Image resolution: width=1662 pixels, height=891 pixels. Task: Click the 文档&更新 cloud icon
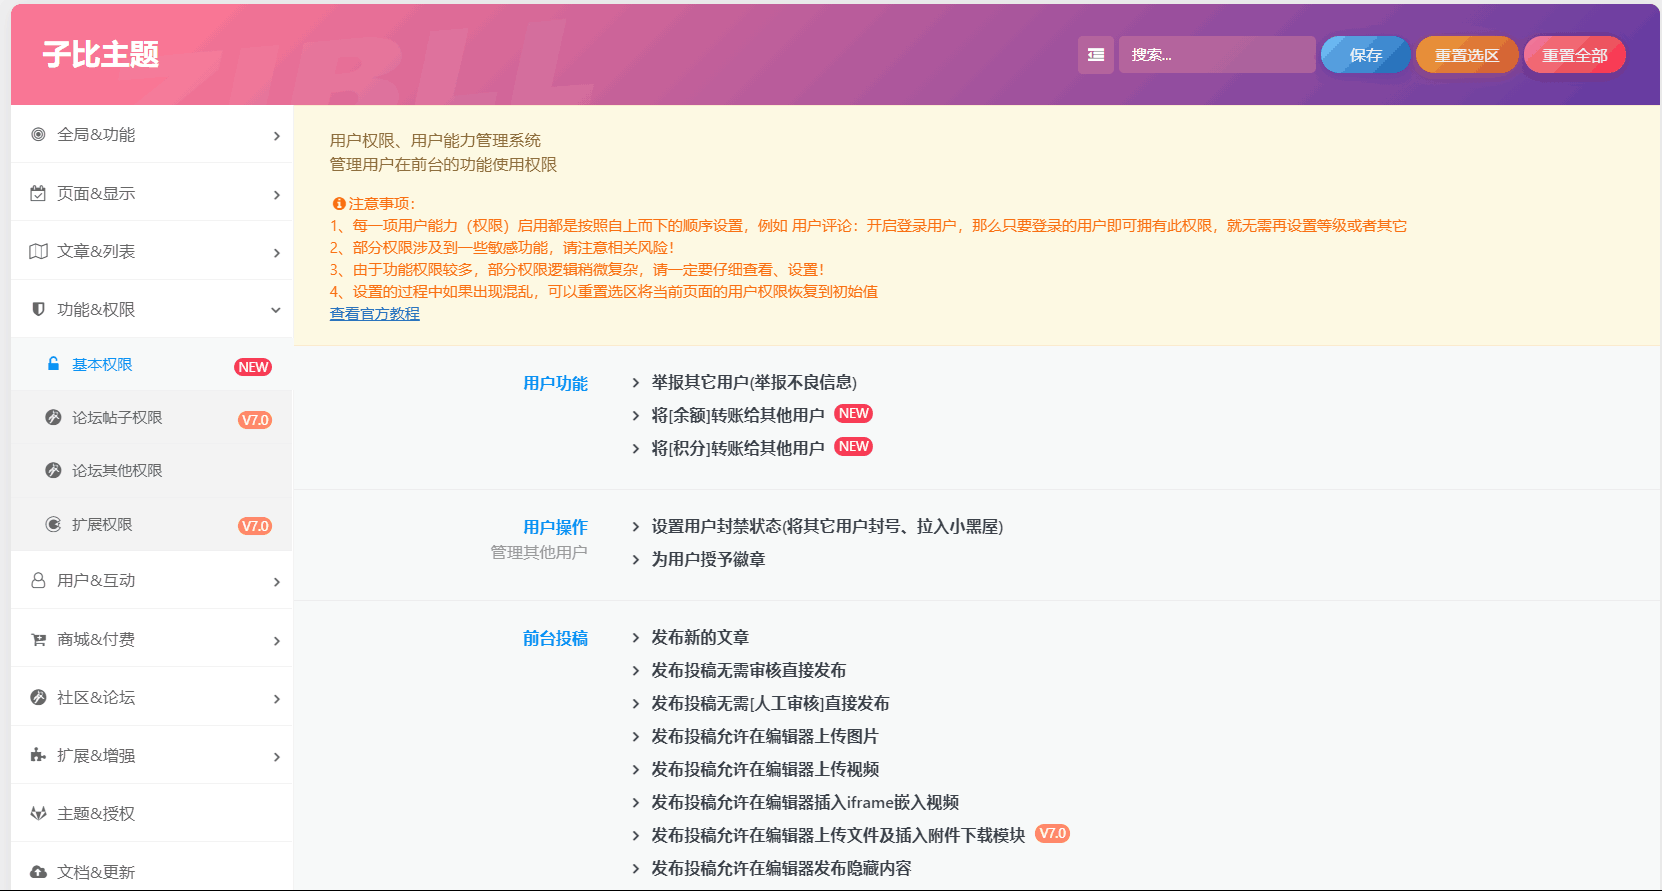(38, 872)
